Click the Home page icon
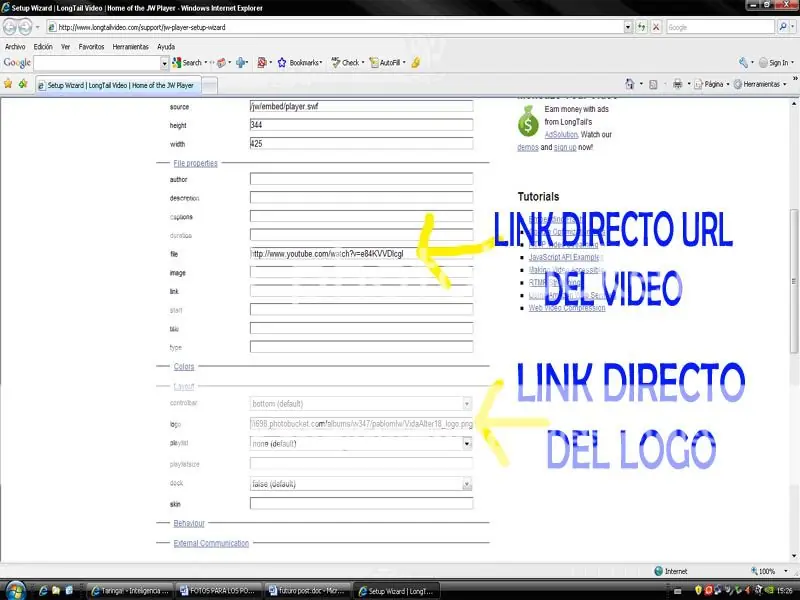Screen dimensions: 800x600 (x=630, y=84)
